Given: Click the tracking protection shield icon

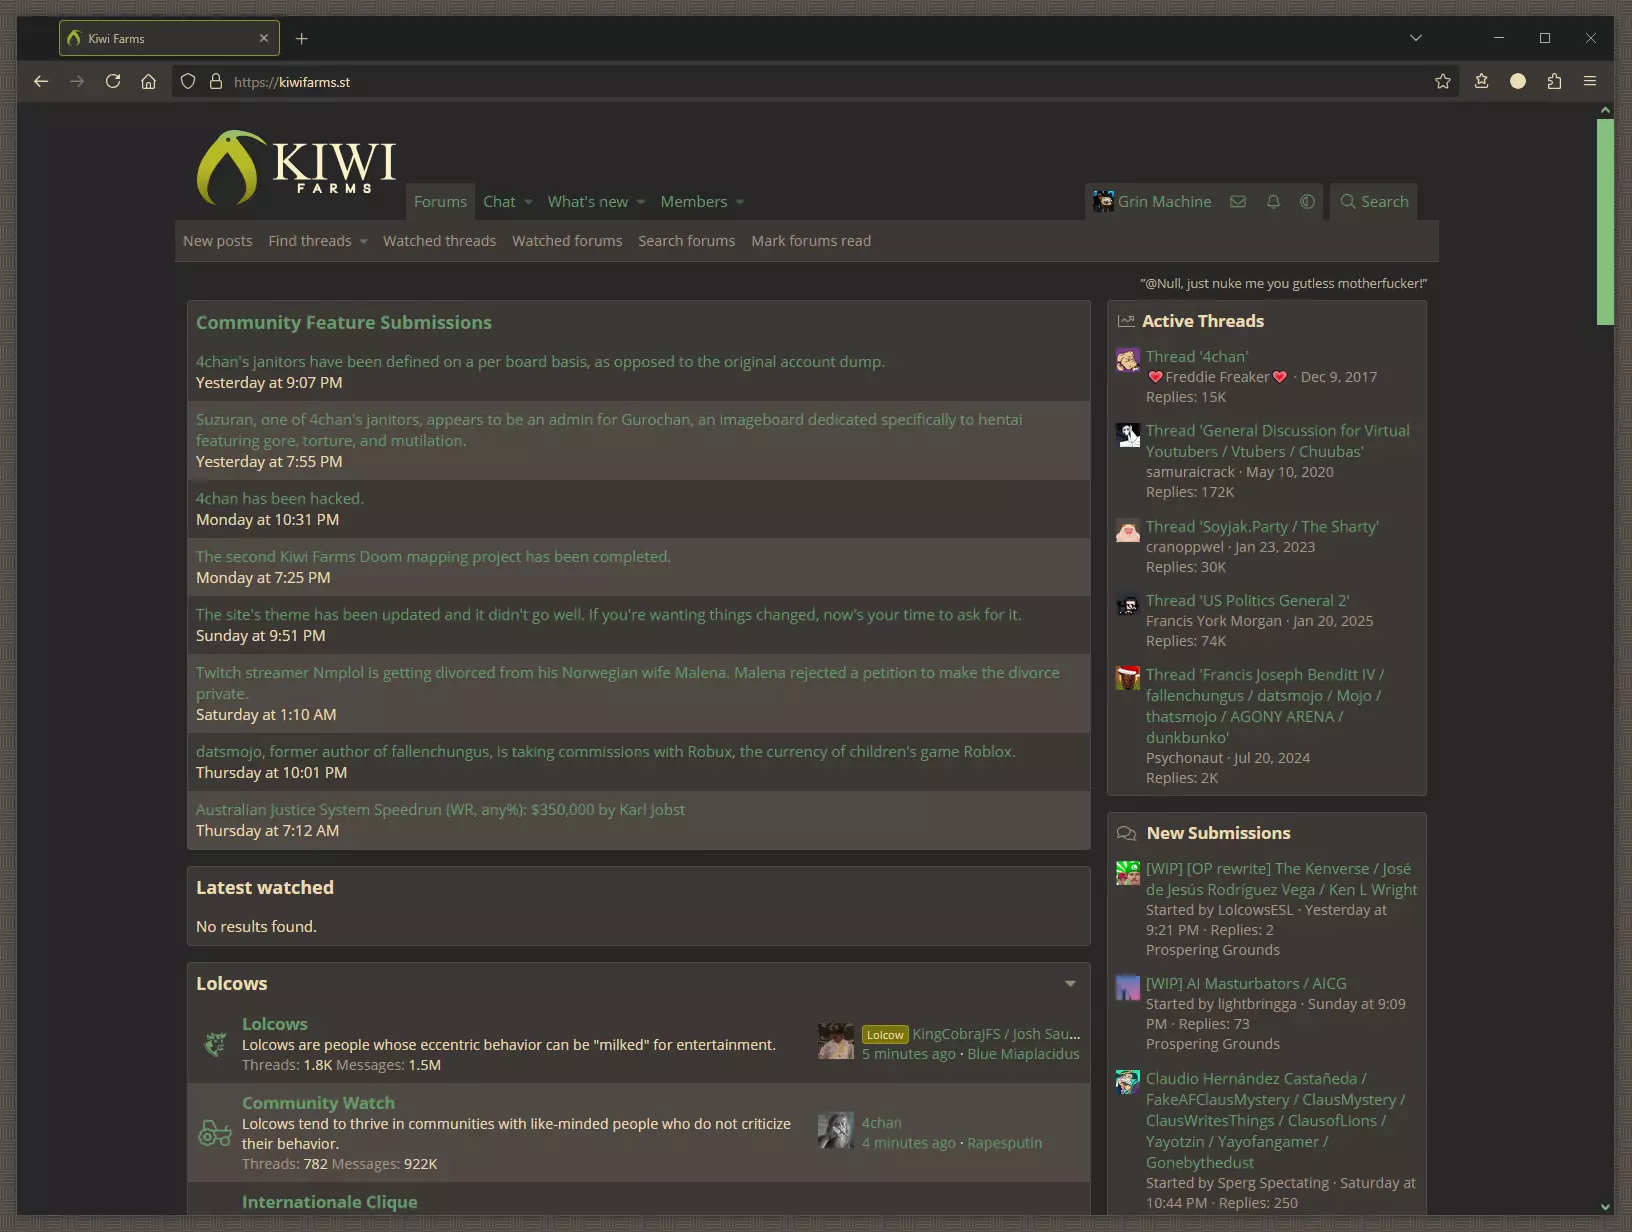Looking at the screenshot, I should pyautogui.click(x=188, y=81).
